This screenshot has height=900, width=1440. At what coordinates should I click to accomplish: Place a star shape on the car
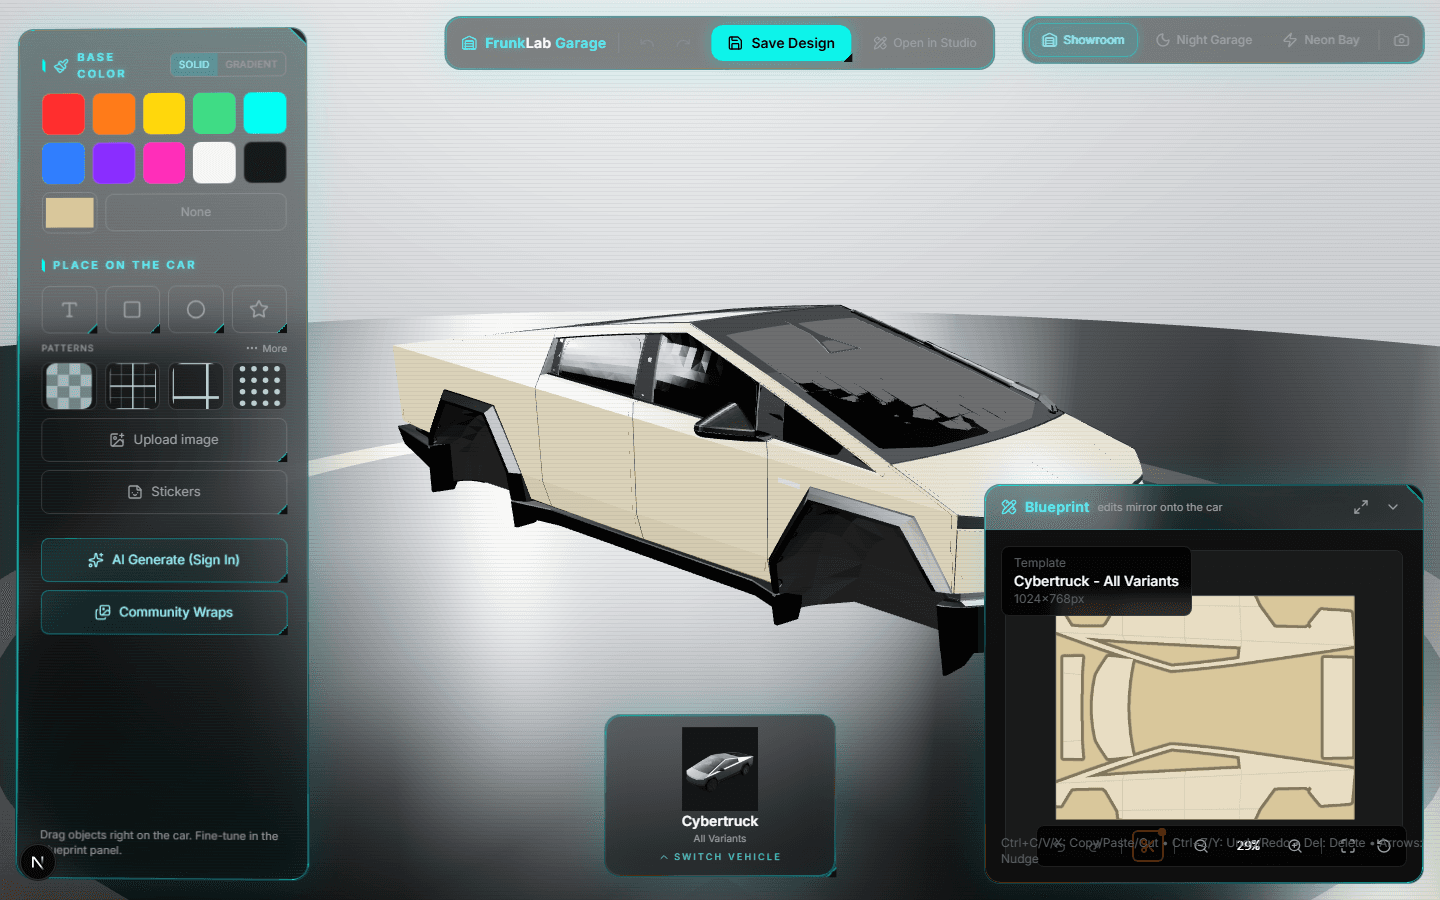(259, 310)
